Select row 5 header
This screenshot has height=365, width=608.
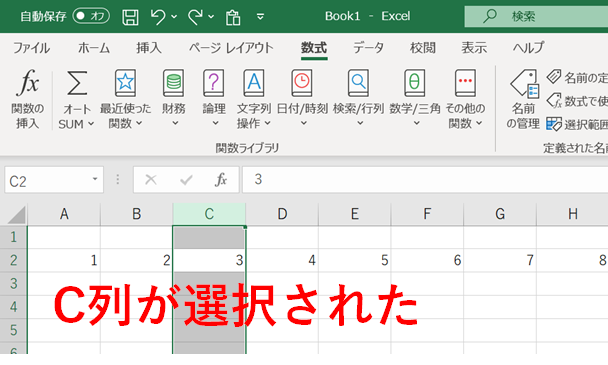tap(14, 330)
